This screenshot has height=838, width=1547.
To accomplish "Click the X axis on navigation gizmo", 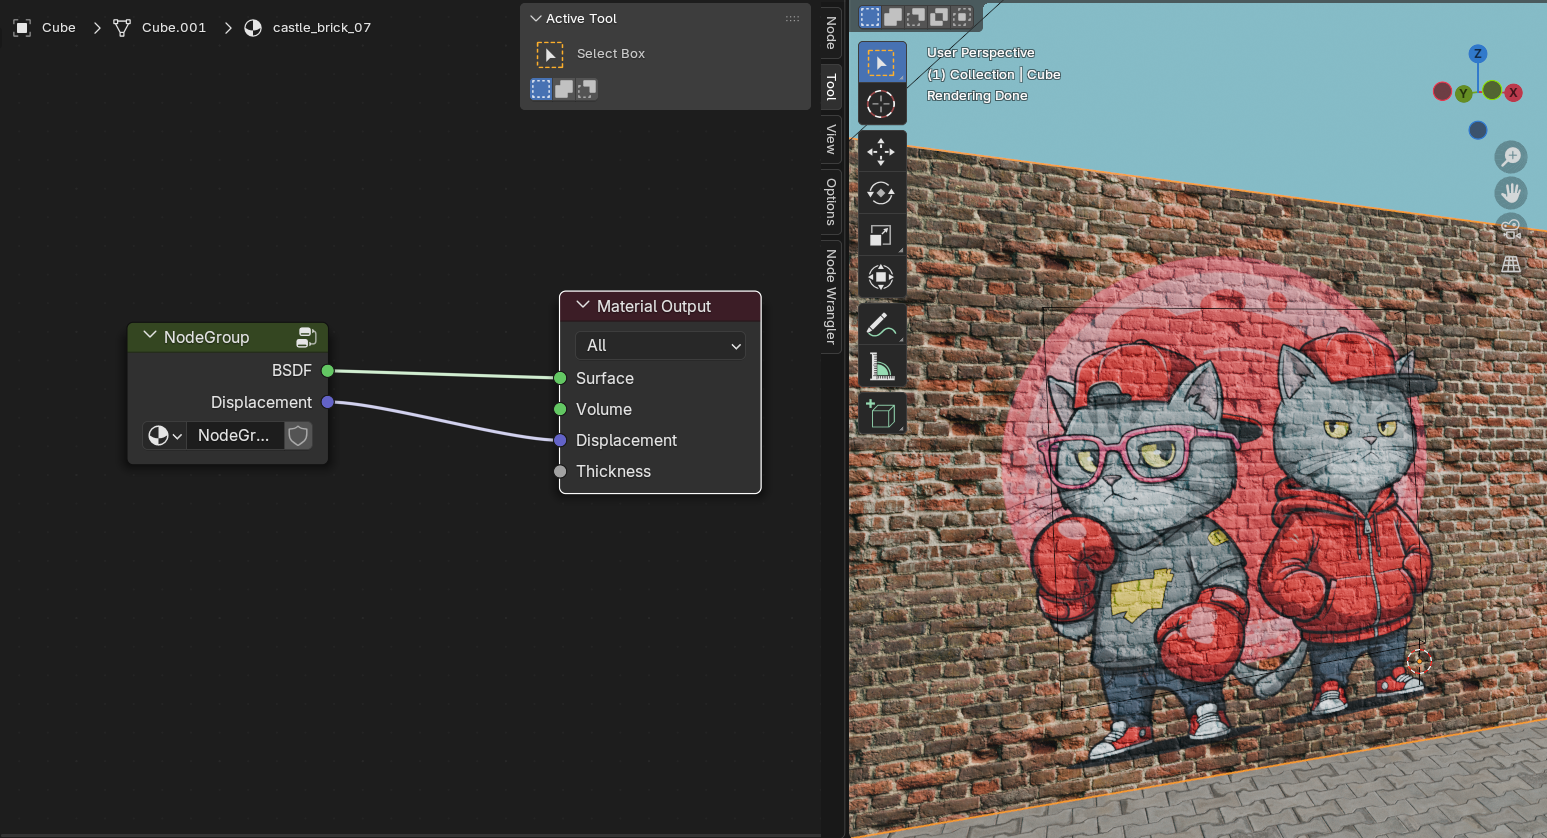I will 1514,93.
